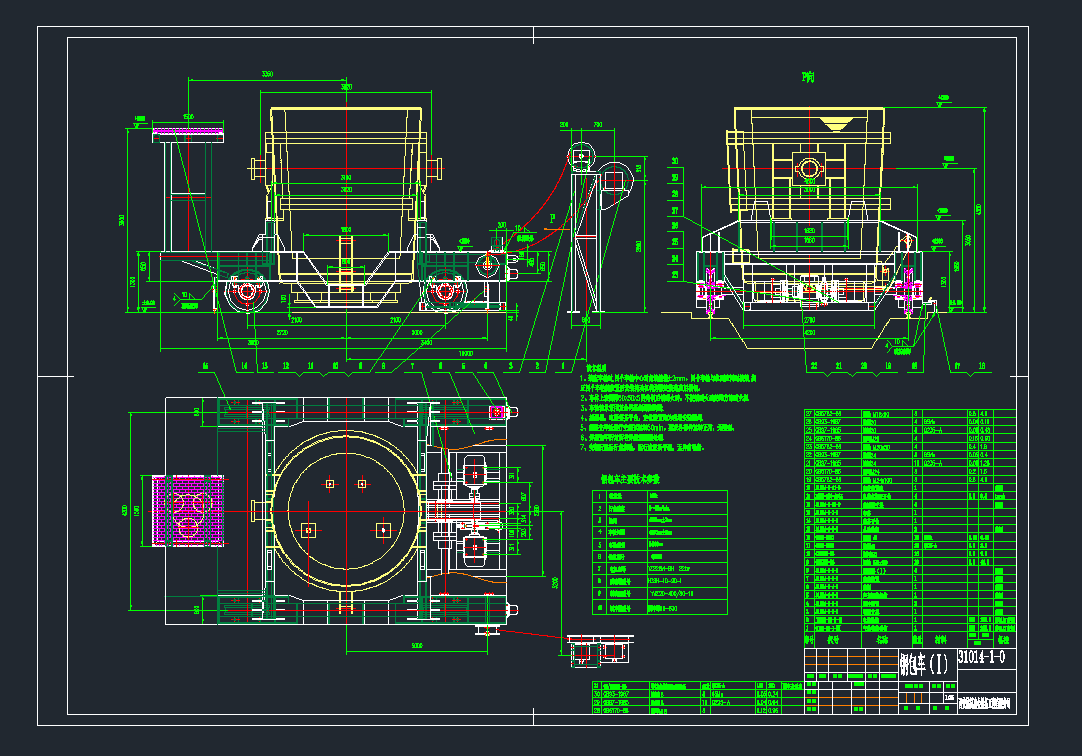Image resolution: width=1082 pixels, height=756 pixels.
Task: Click the drawing number 31014-1-0 in title block
Action: coord(980,659)
